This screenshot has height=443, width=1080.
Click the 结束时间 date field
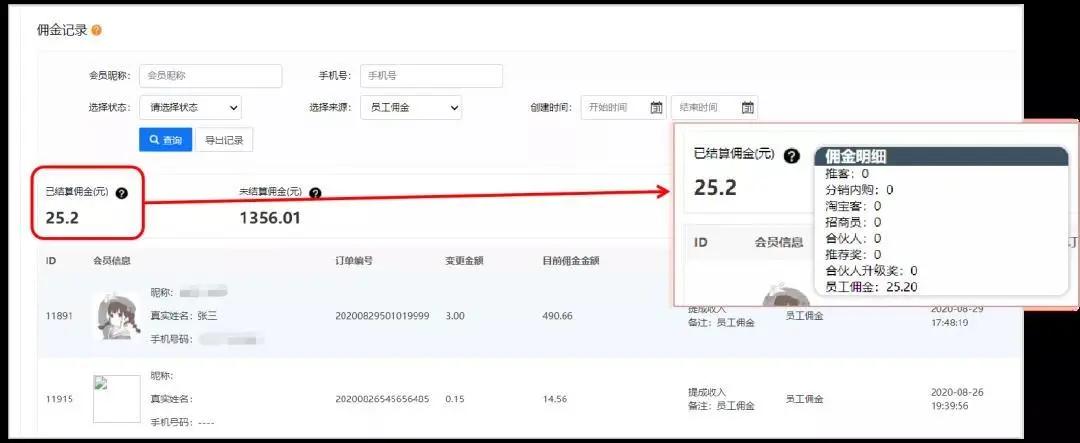[x=714, y=107]
